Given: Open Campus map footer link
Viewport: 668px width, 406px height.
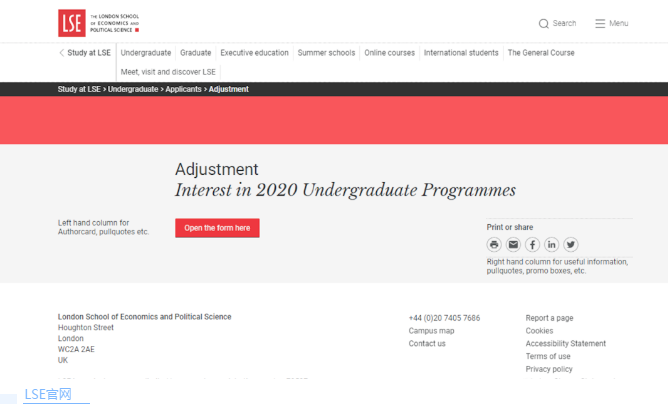Looking at the screenshot, I should (431, 331).
